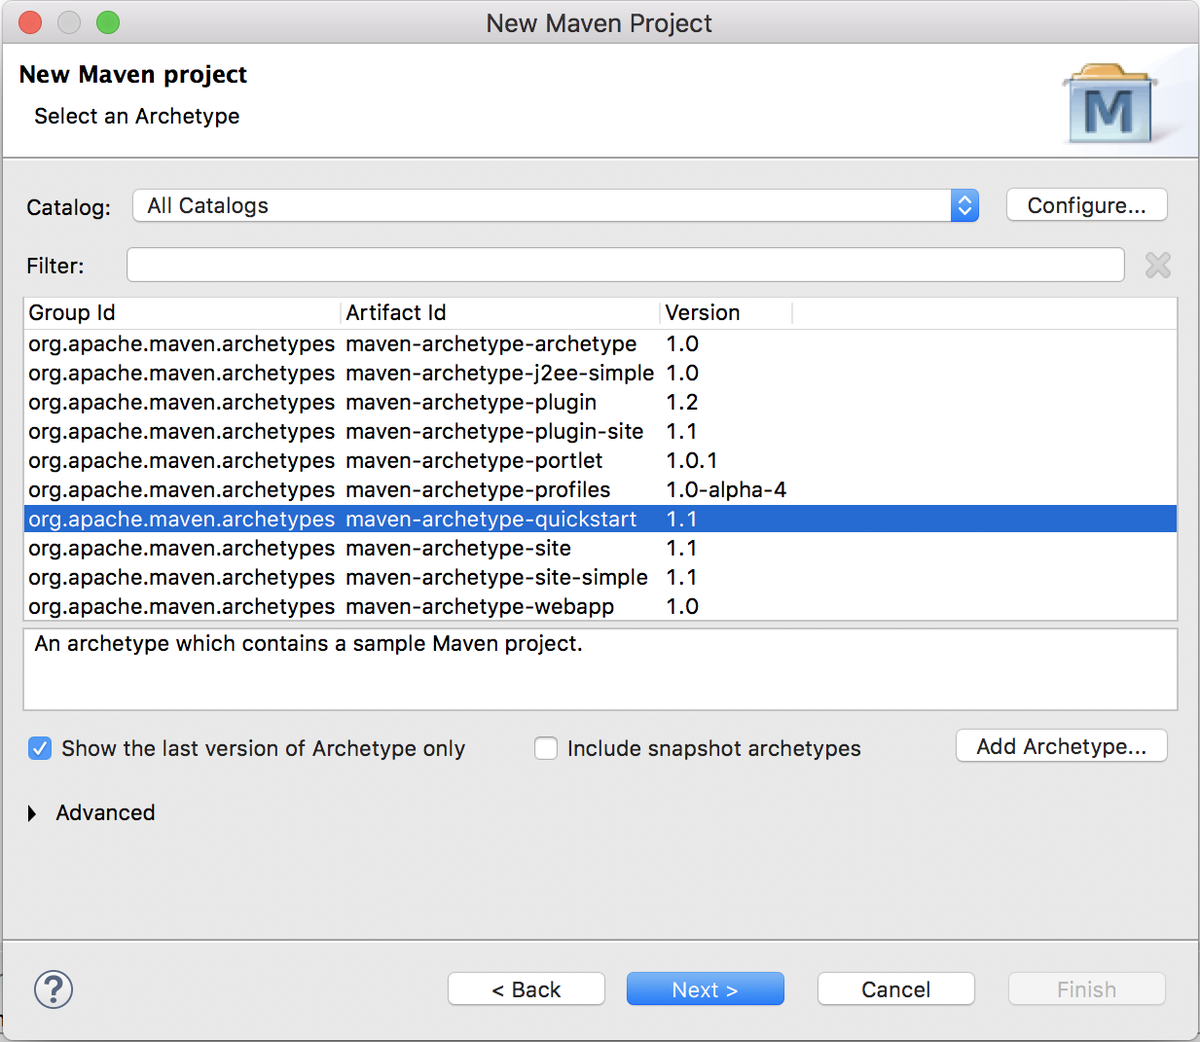Go to previous page with Back button

point(526,989)
